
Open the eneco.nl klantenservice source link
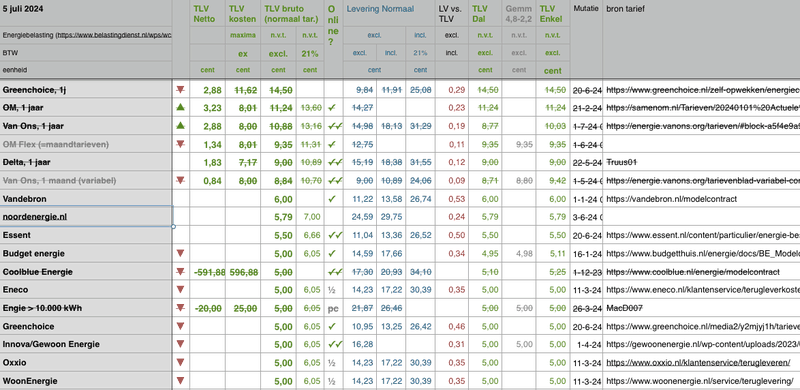703,290
